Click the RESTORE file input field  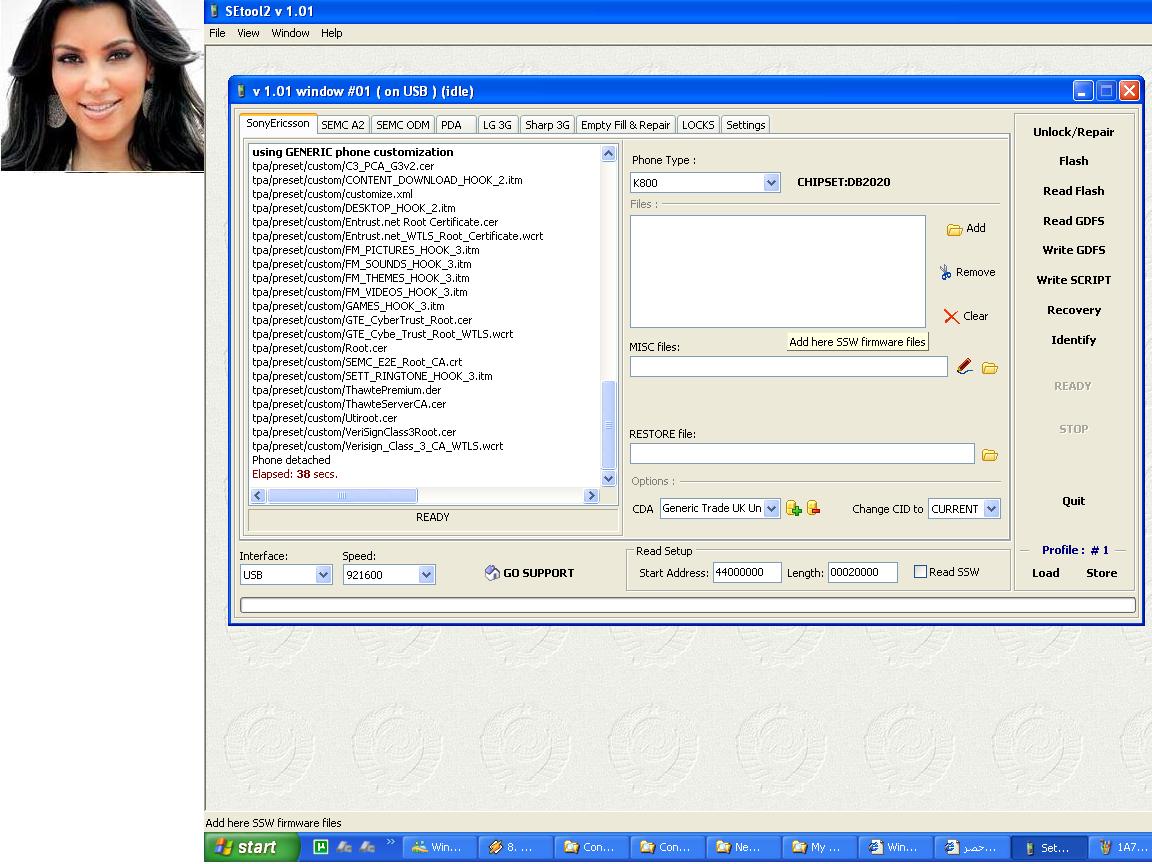click(802, 453)
